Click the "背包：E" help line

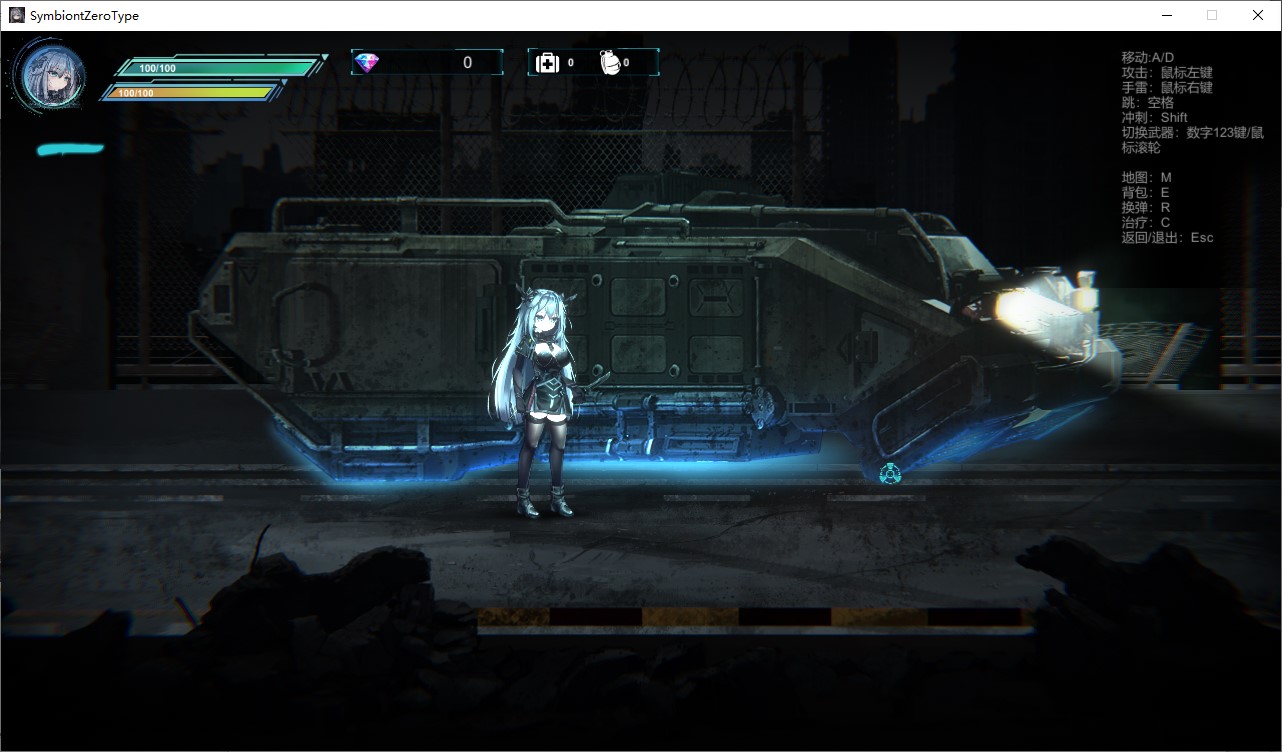[1145, 192]
